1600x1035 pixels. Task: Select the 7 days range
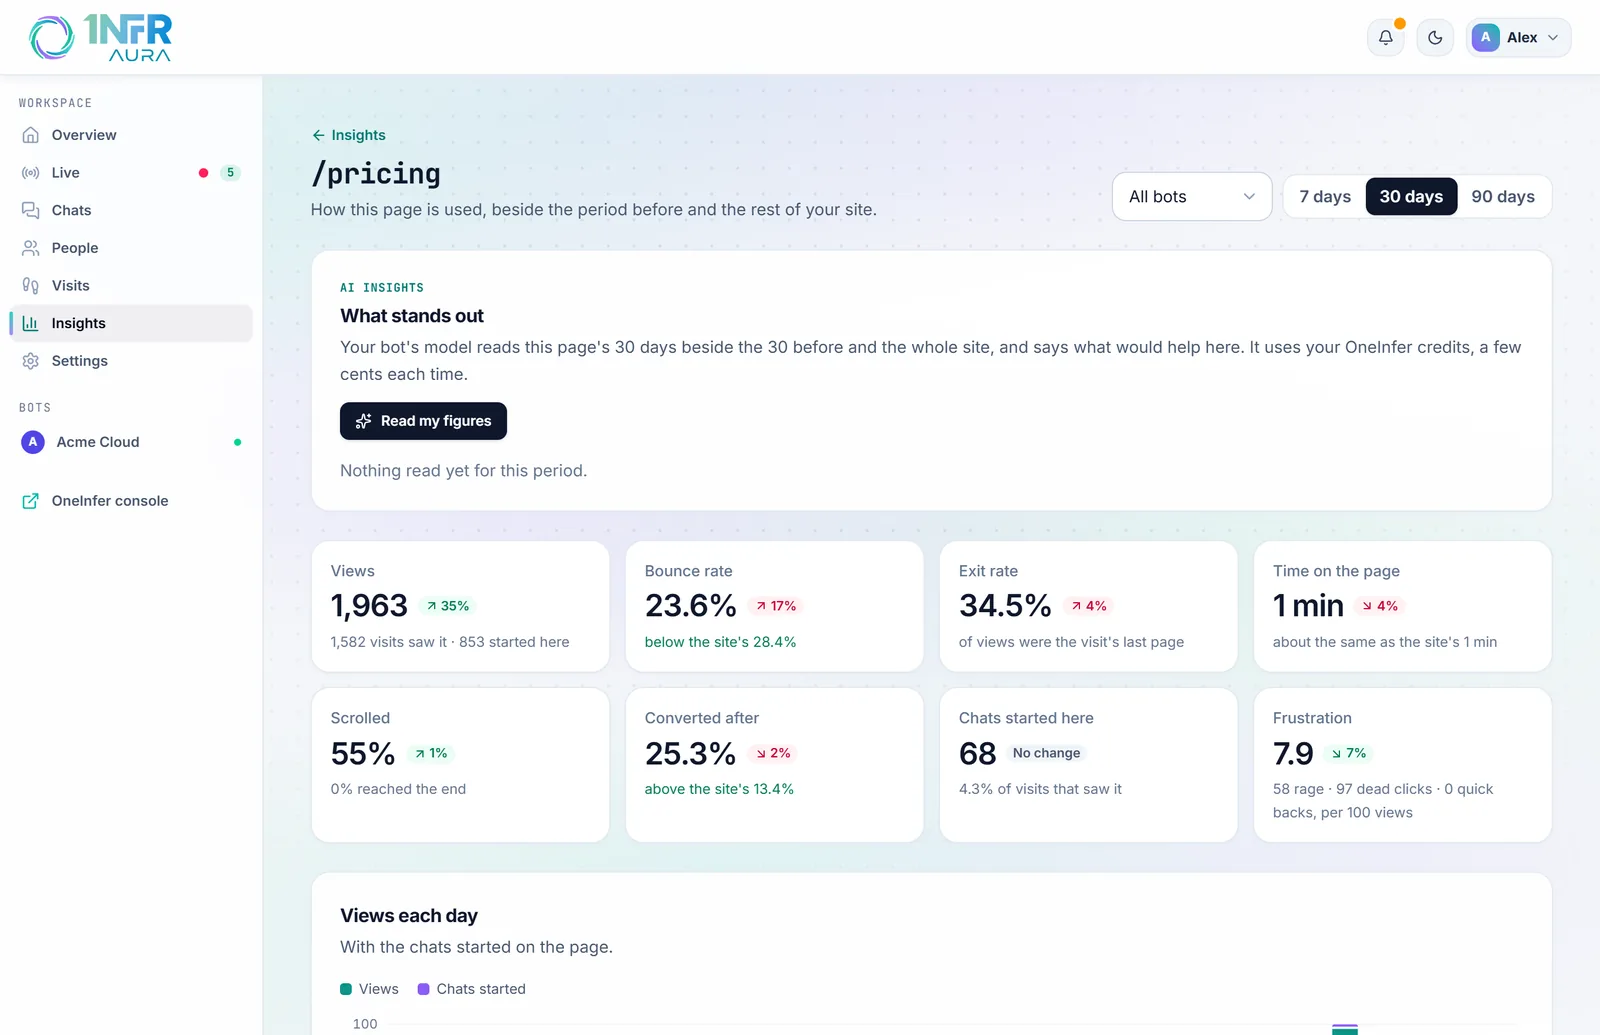click(1325, 197)
